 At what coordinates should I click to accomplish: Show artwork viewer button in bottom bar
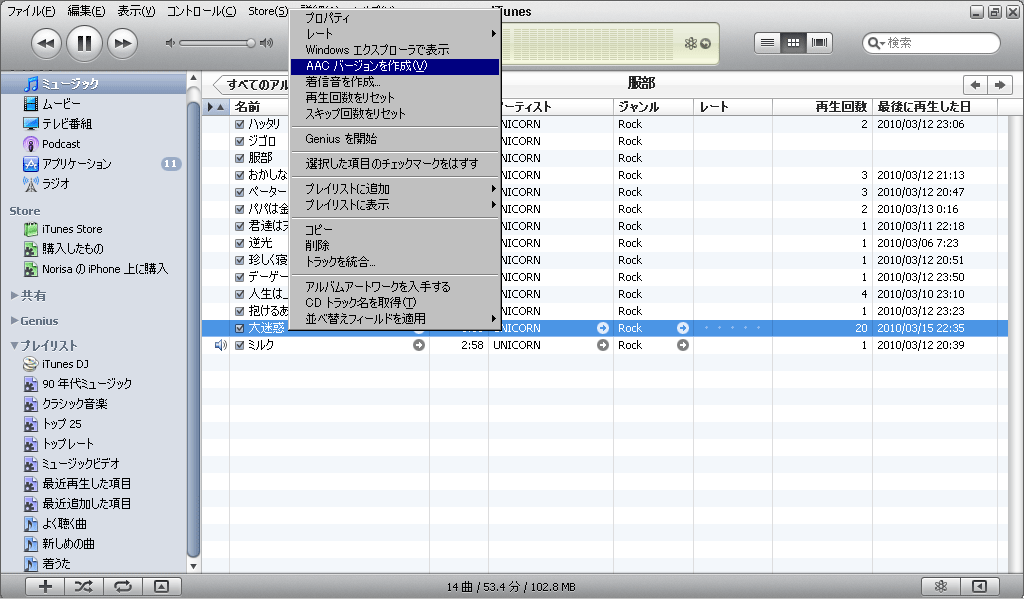(x=161, y=587)
